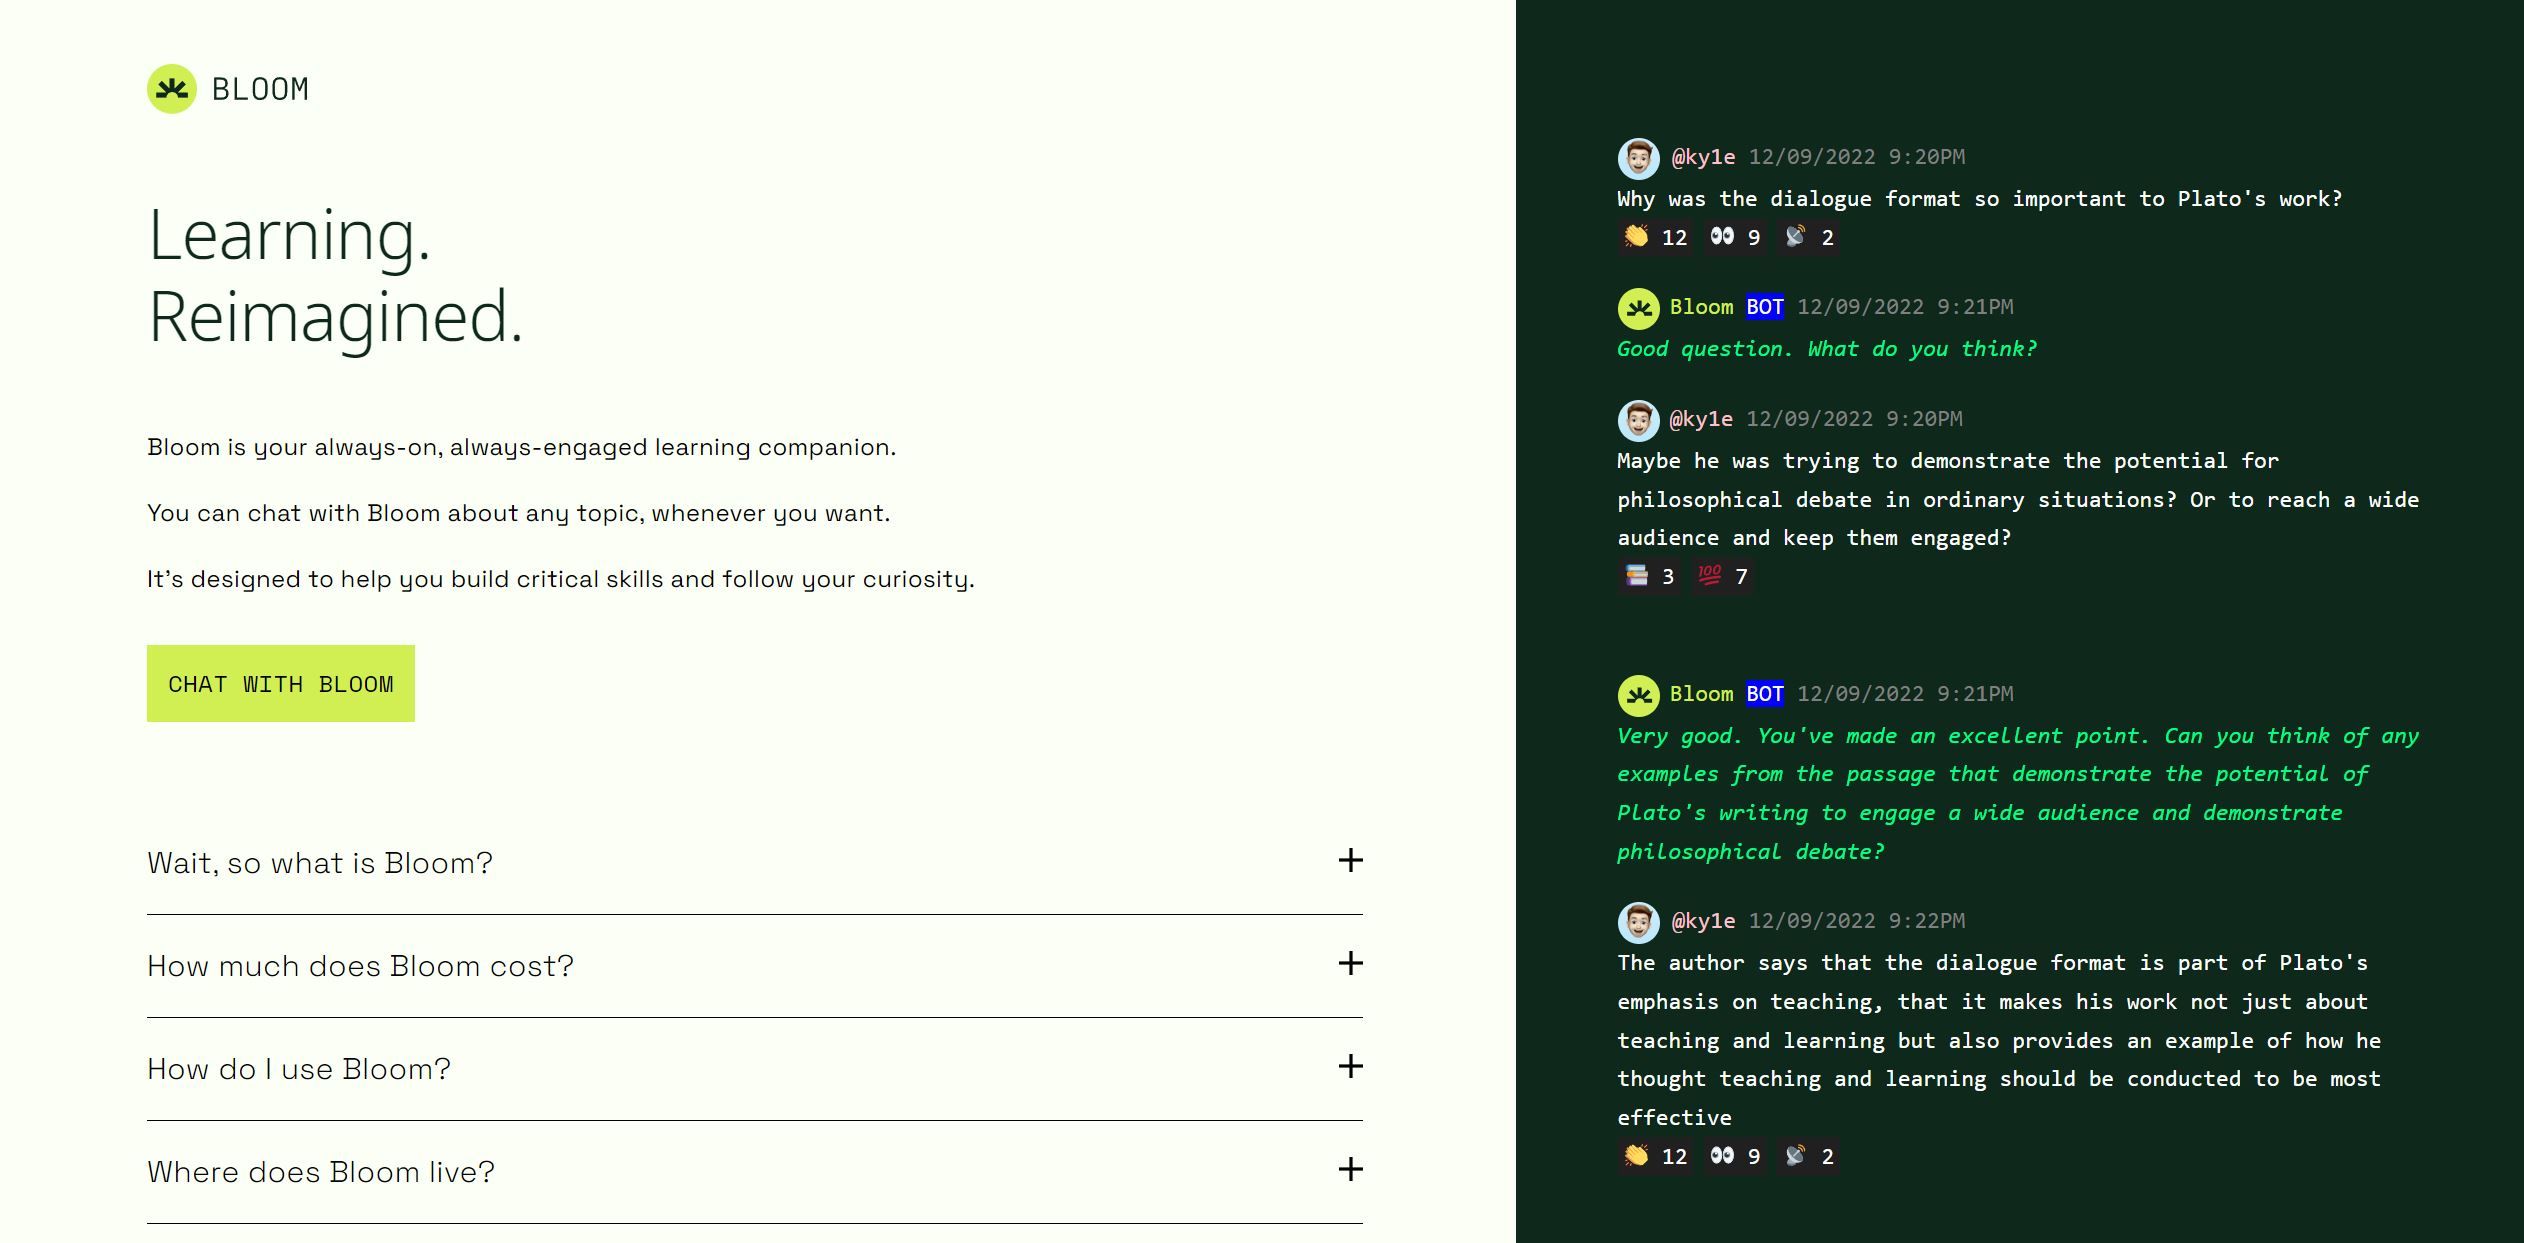Click the Bloom leaf logo at top left
This screenshot has height=1243, width=2524.
click(172, 90)
